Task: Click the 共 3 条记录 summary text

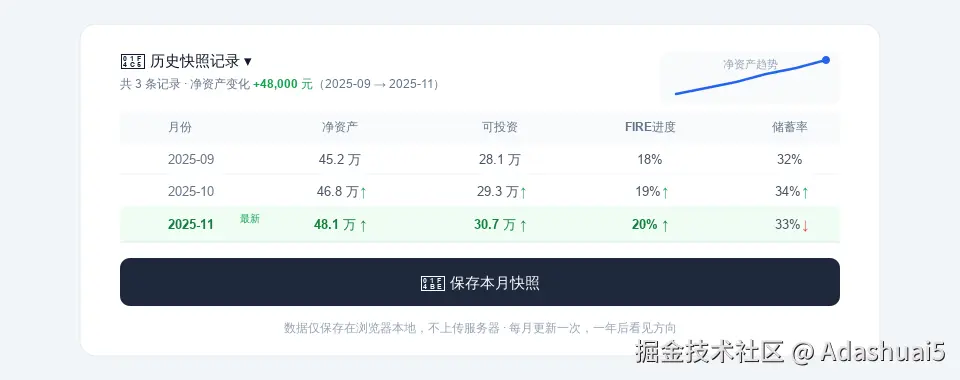Action: [x=150, y=84]
